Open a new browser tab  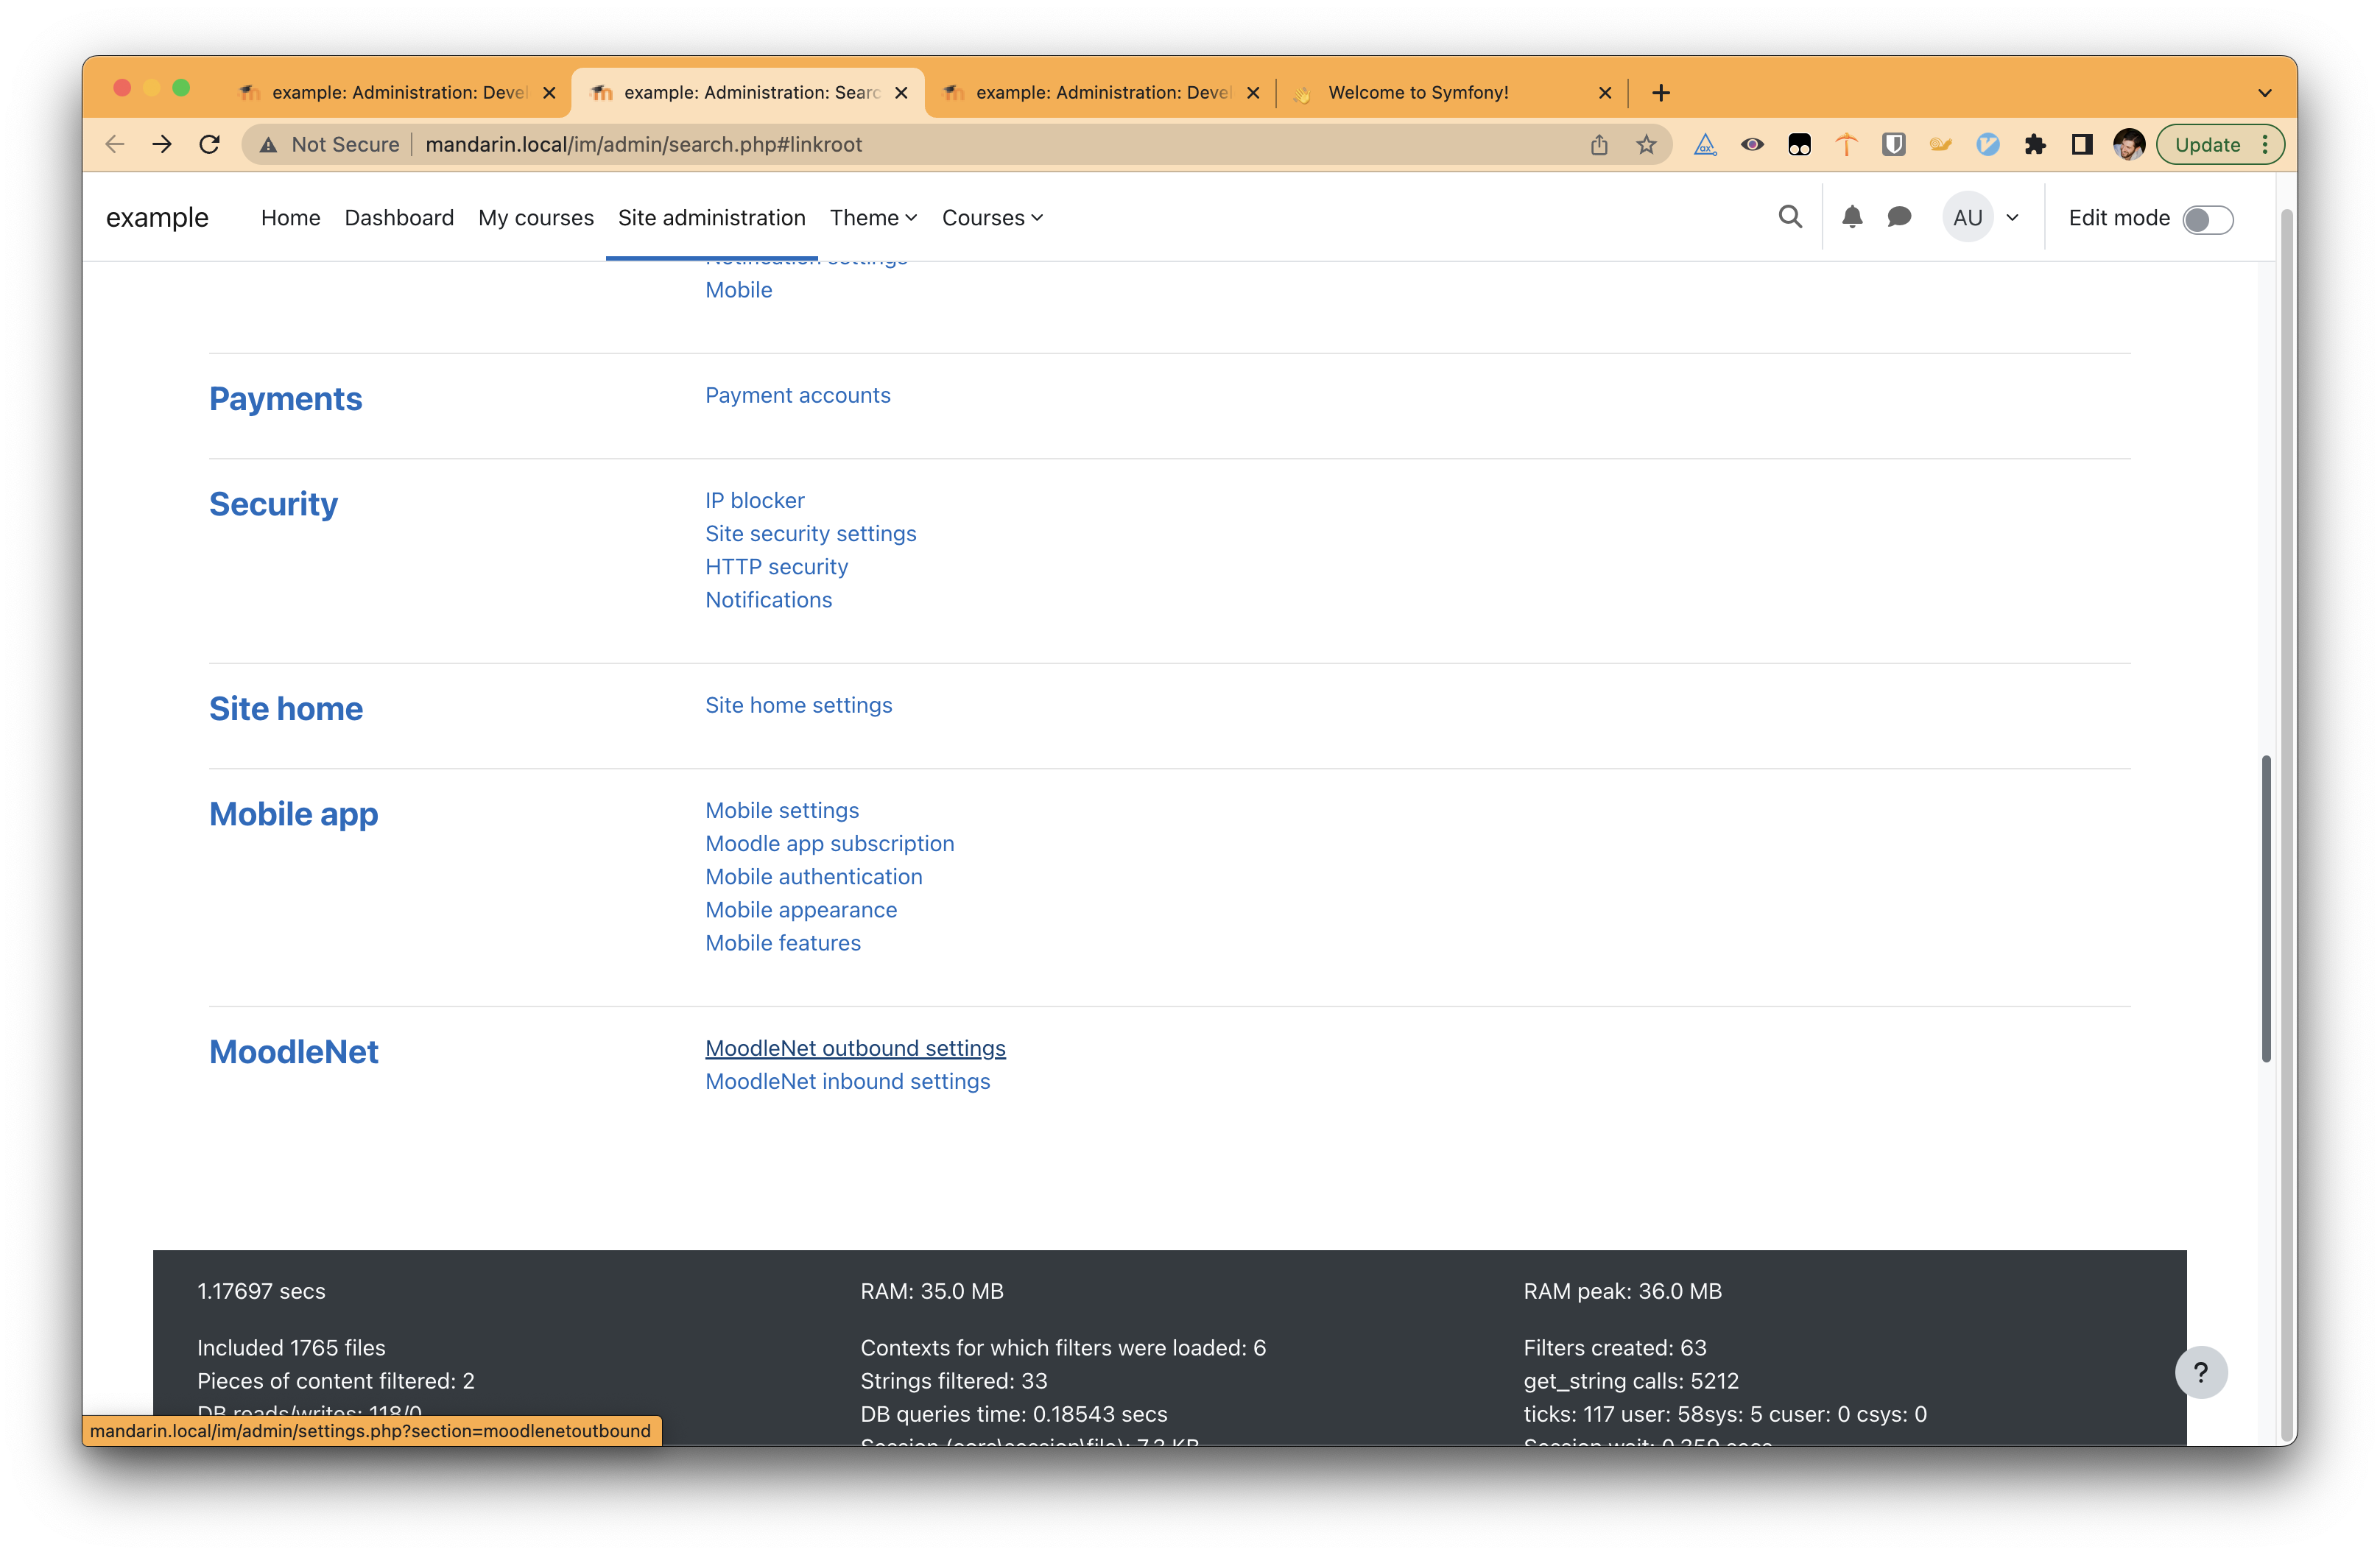point(1661,92)
